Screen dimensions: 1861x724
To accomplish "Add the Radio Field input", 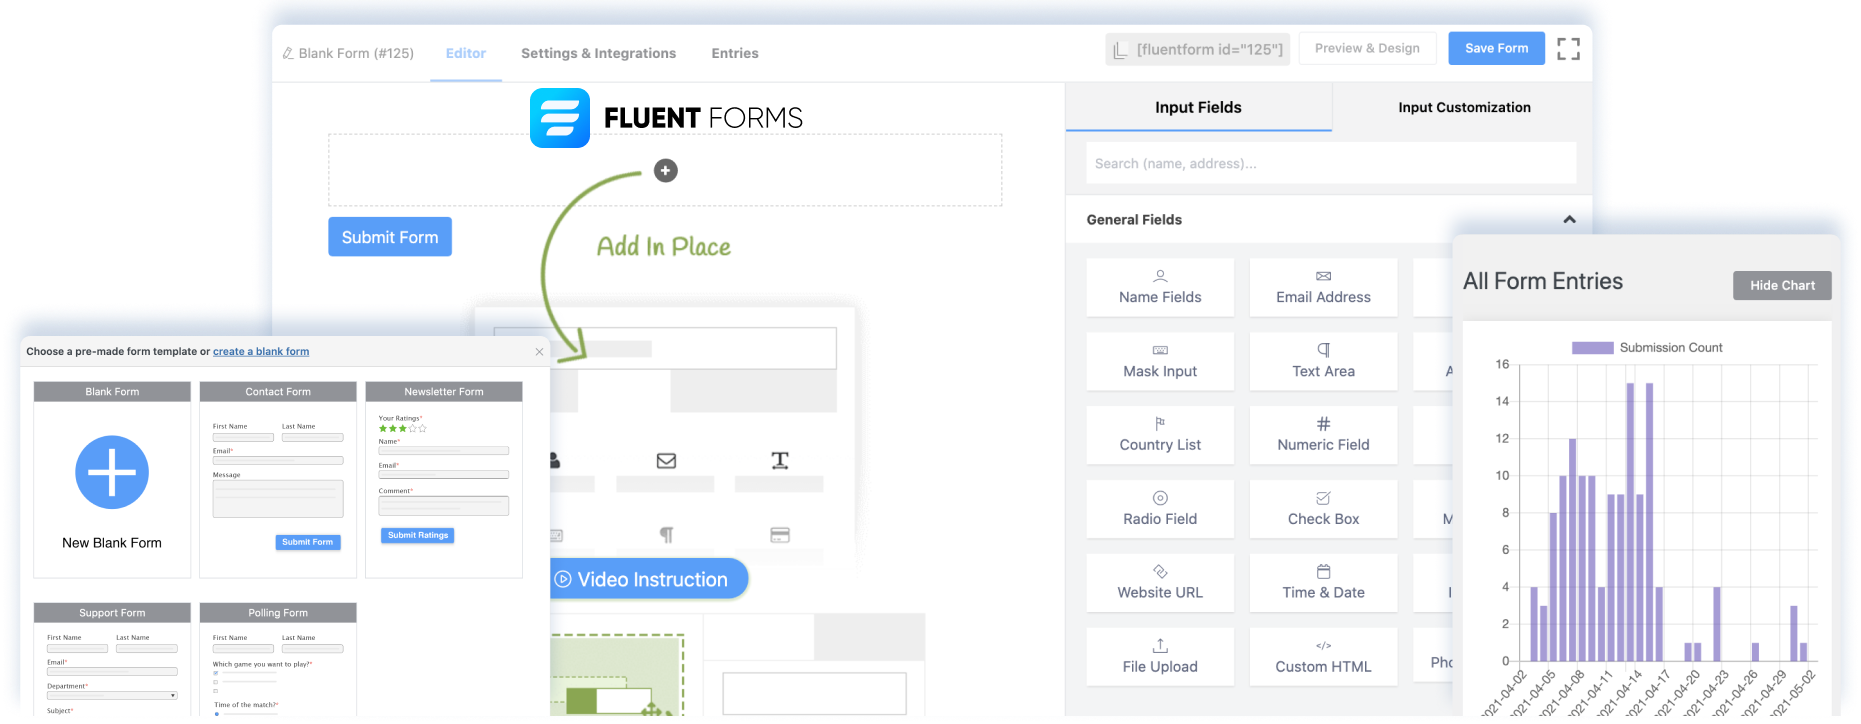I will [1160, 509].
